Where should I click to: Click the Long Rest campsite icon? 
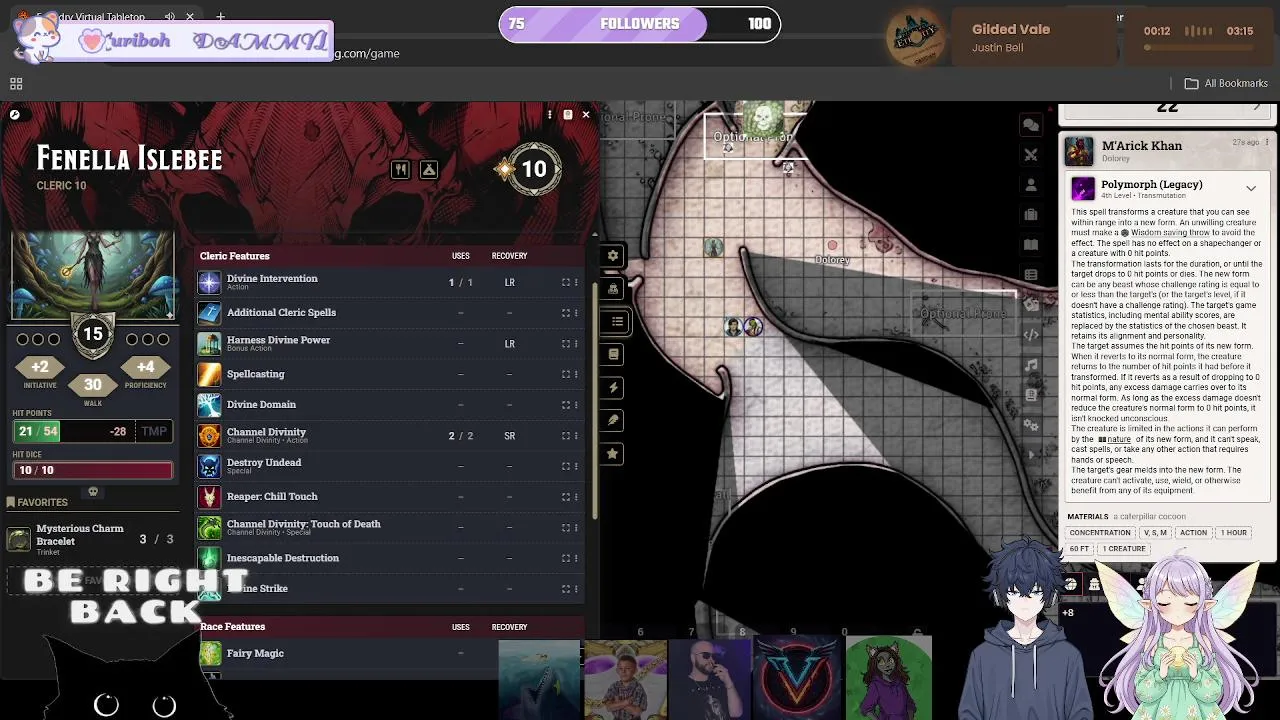[429, 169]
